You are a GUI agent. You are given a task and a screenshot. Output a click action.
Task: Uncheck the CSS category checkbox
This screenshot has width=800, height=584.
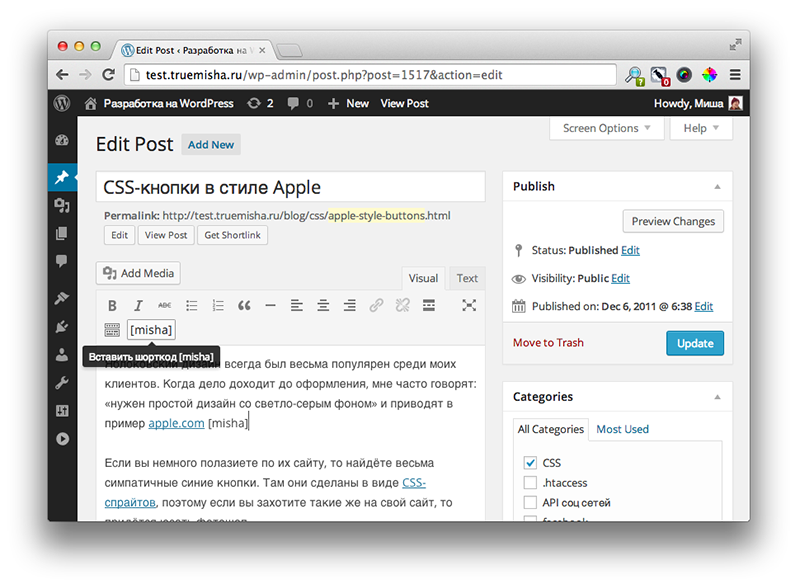[530, 463]
